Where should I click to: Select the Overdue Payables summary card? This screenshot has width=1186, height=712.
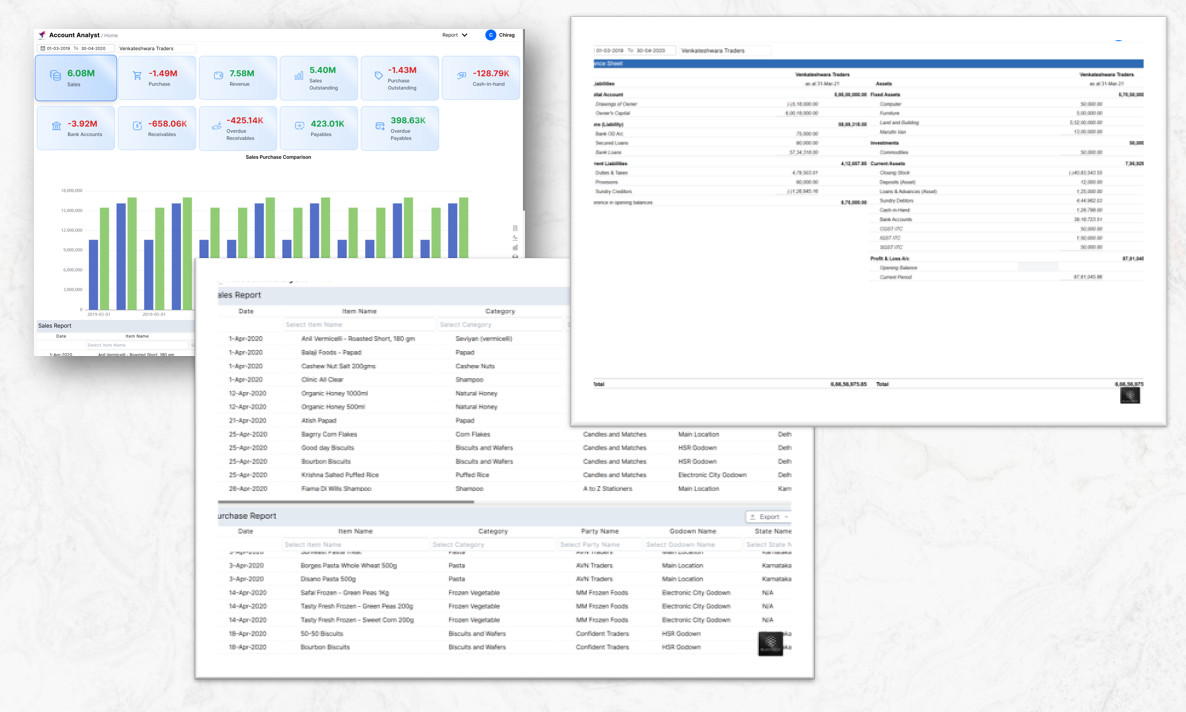(399, 128)
